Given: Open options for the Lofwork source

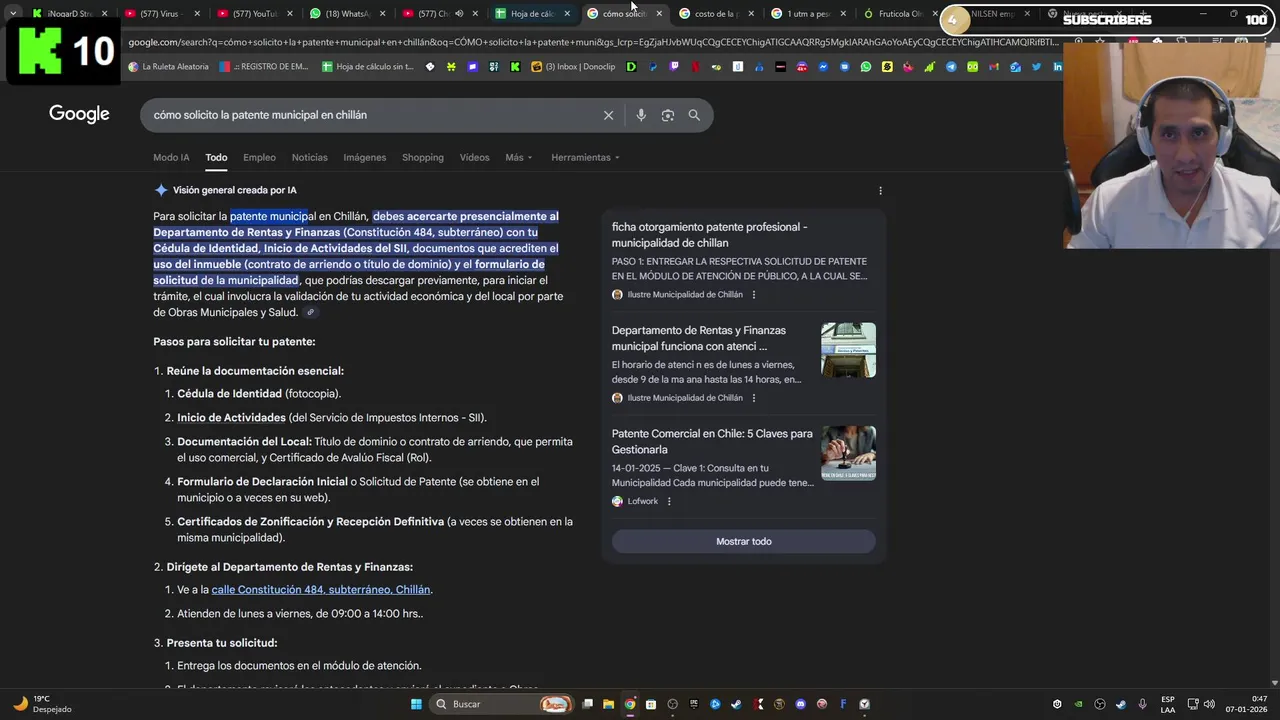Looking at the screenshot, I should tap(669, 501).
